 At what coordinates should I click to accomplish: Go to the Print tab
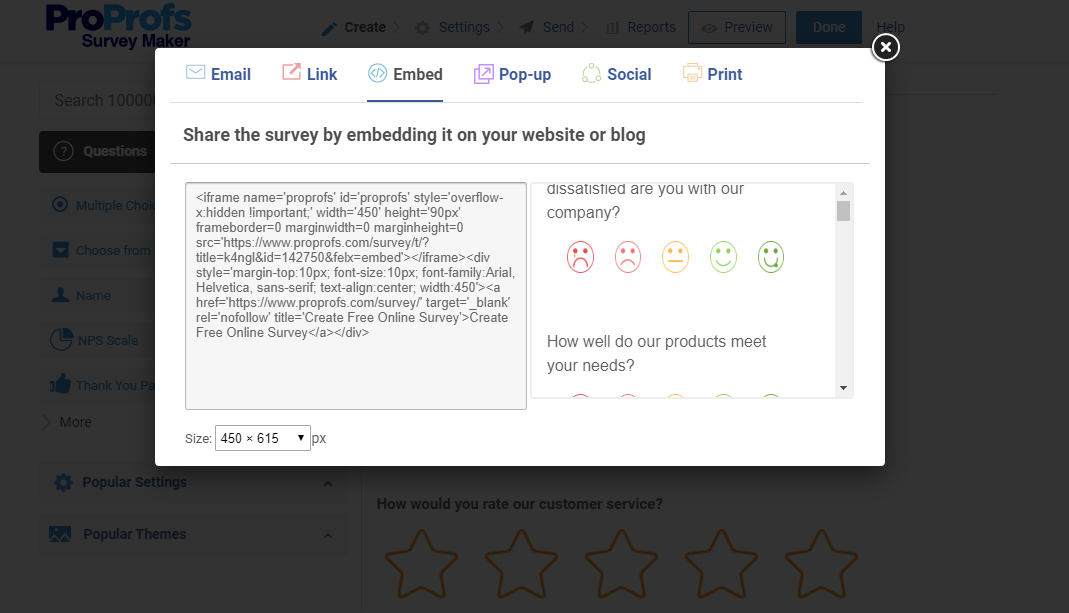coord(712,74)
